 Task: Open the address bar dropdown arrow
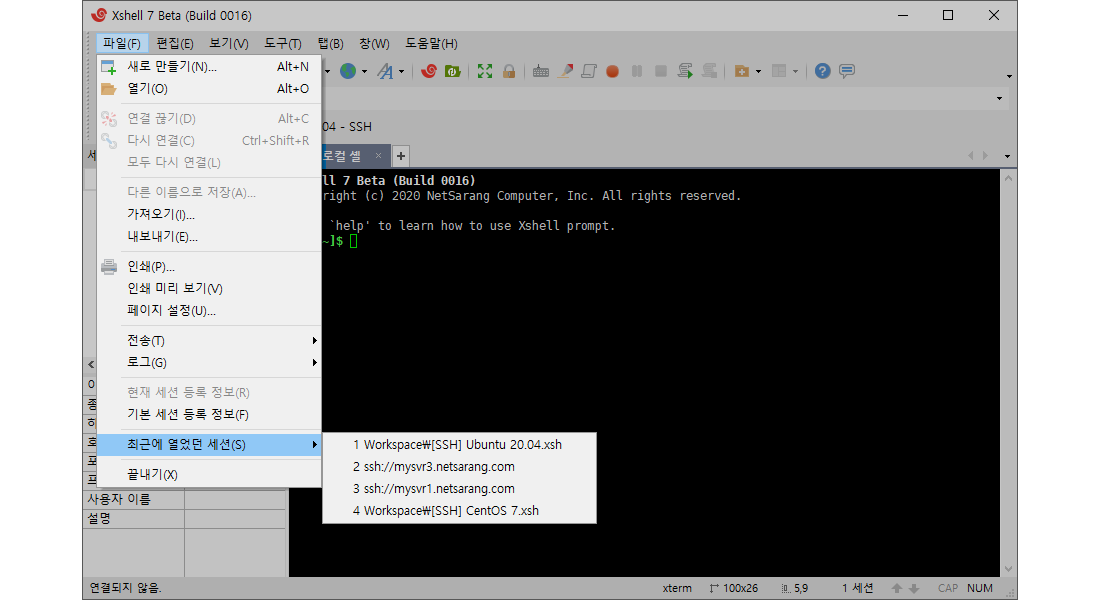[x=1000, y=98]
